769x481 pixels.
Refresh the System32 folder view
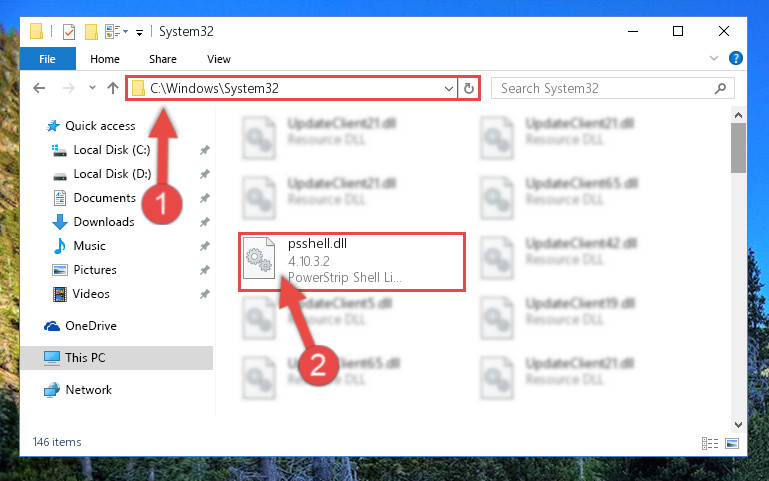click(x=469, y=88)
